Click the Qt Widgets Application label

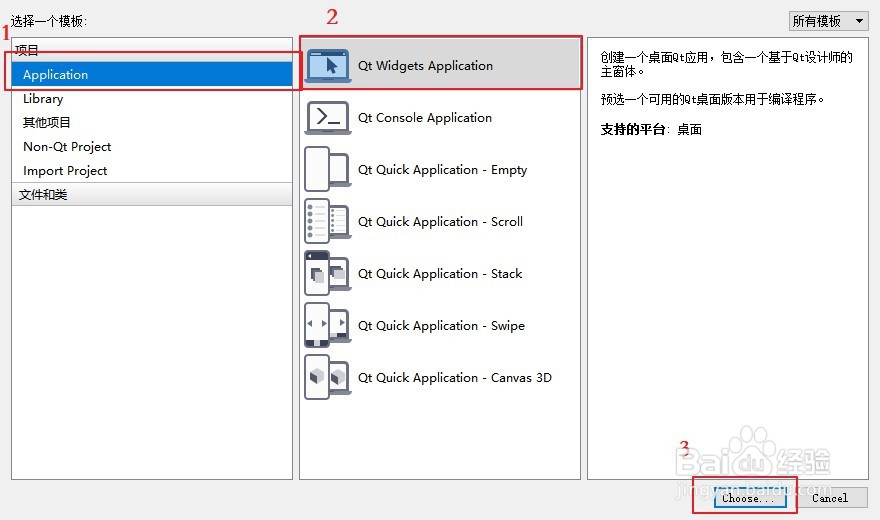[x=425, y=66]
